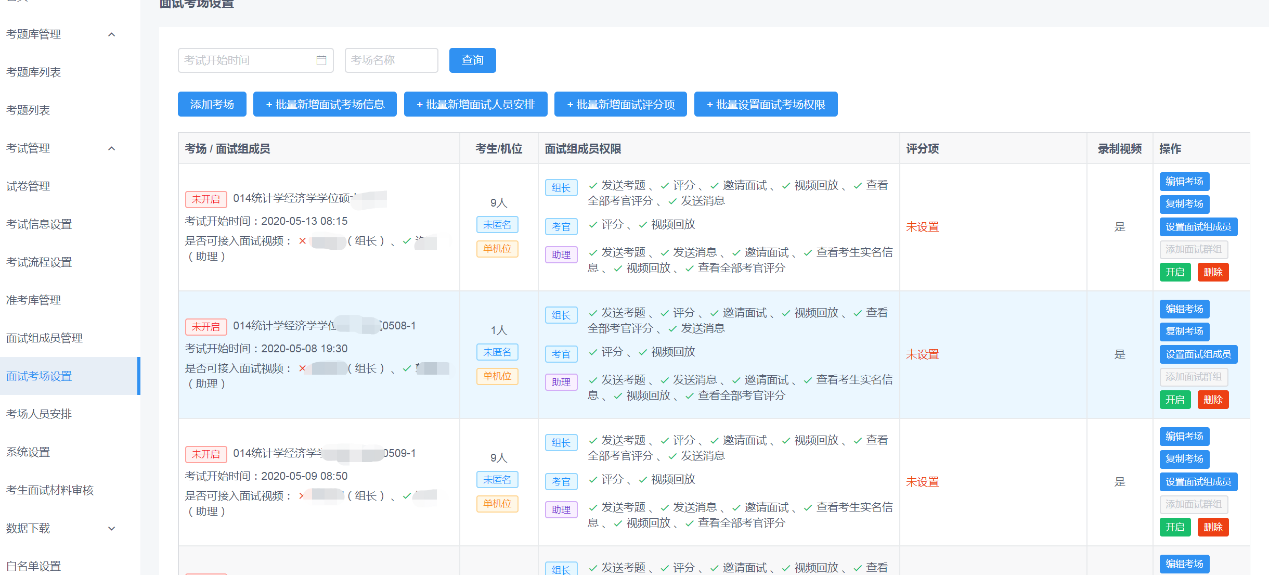Viewport: 1269px width, 575px height.
Task: Click the 组长 tag in the 0508-1 row
Action: coord(561,315)
